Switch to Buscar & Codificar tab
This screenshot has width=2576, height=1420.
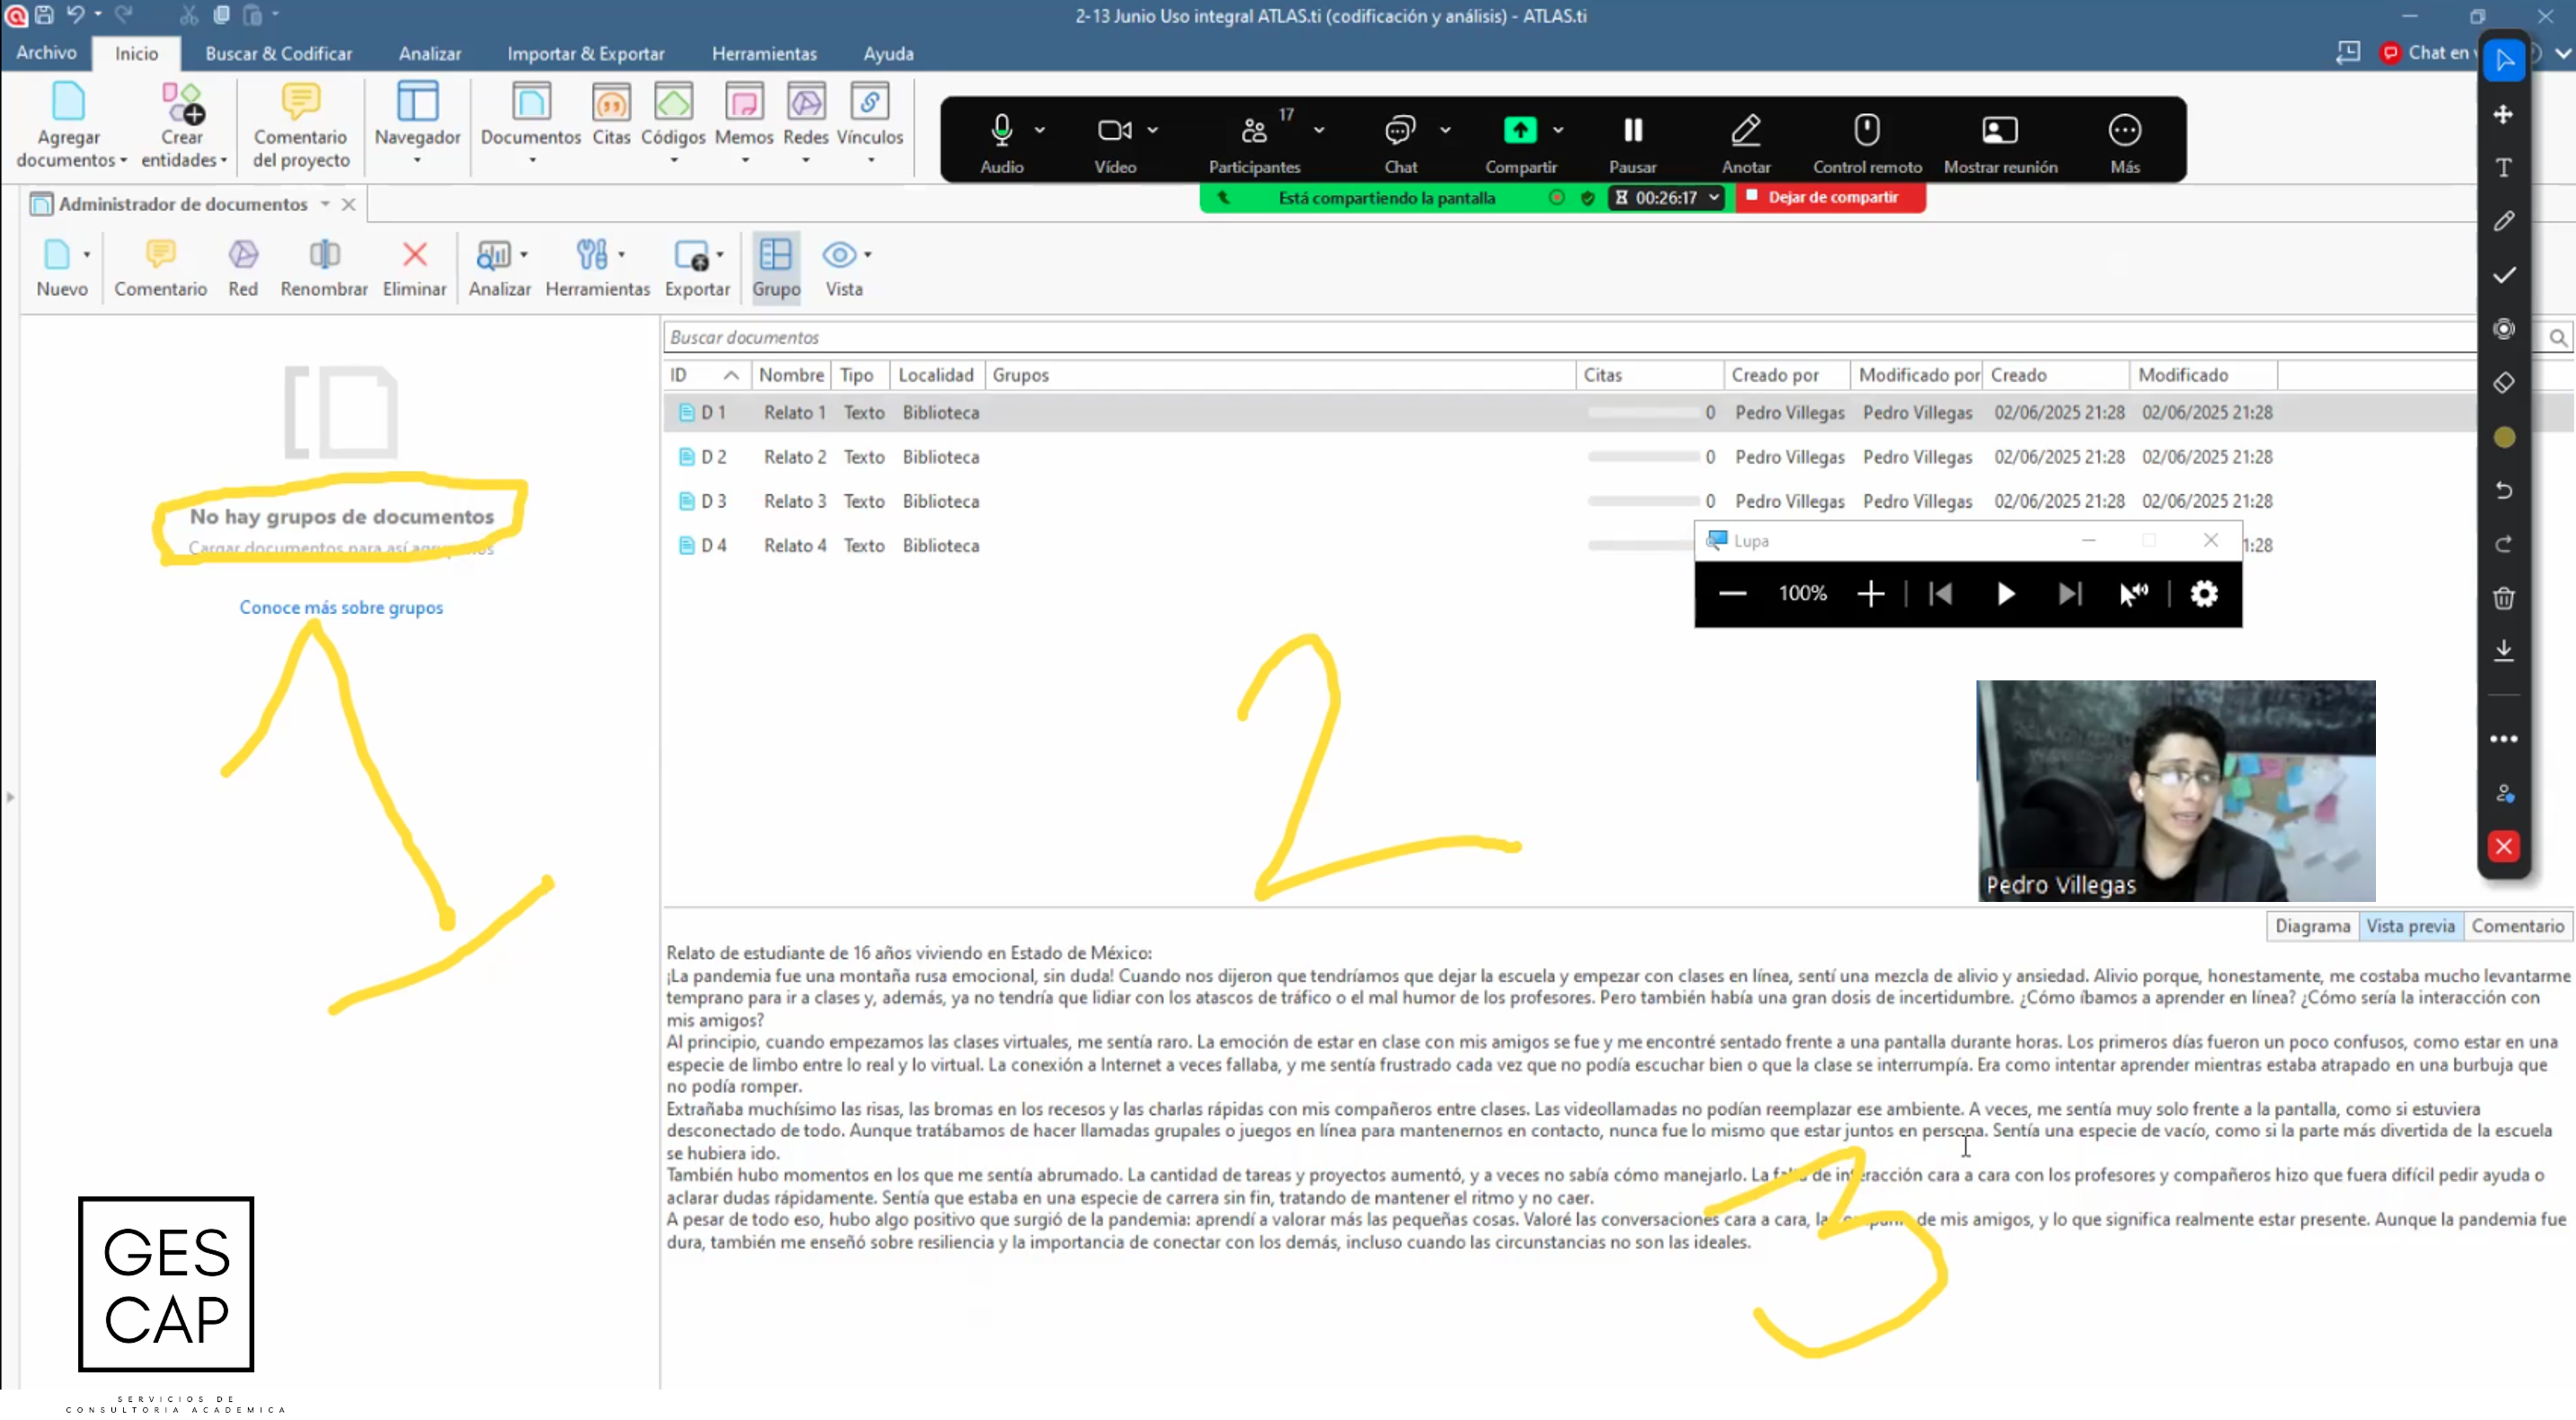tap(278, 54)
